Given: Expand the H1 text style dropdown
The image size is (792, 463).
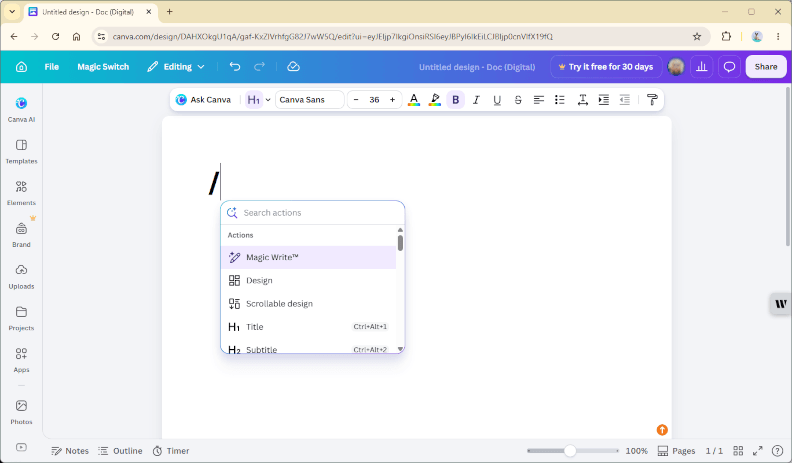Looking at the screenshot, I should click(268, 99).
